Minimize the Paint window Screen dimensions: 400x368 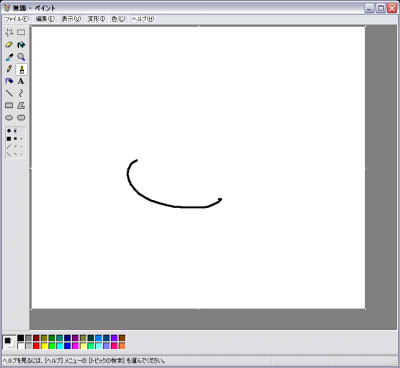click(369, 8)
